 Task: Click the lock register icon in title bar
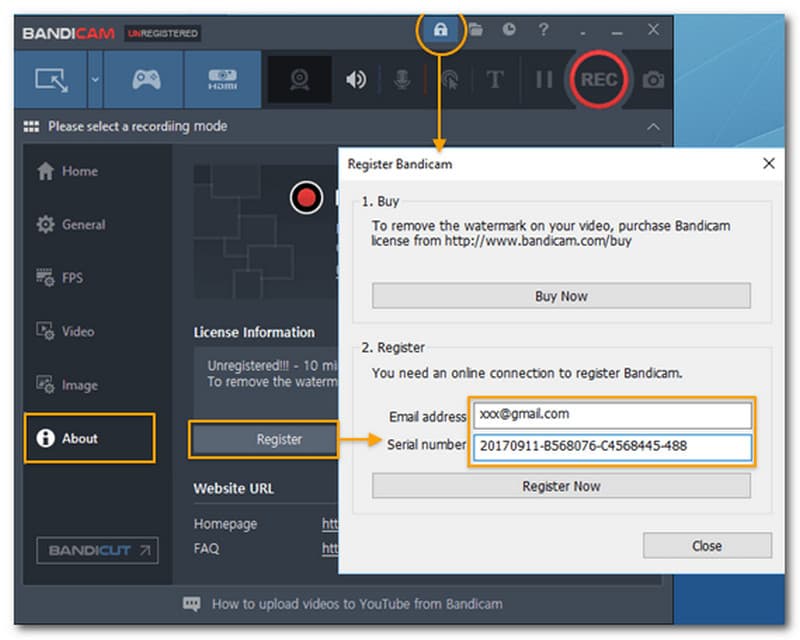pos(440,30)
